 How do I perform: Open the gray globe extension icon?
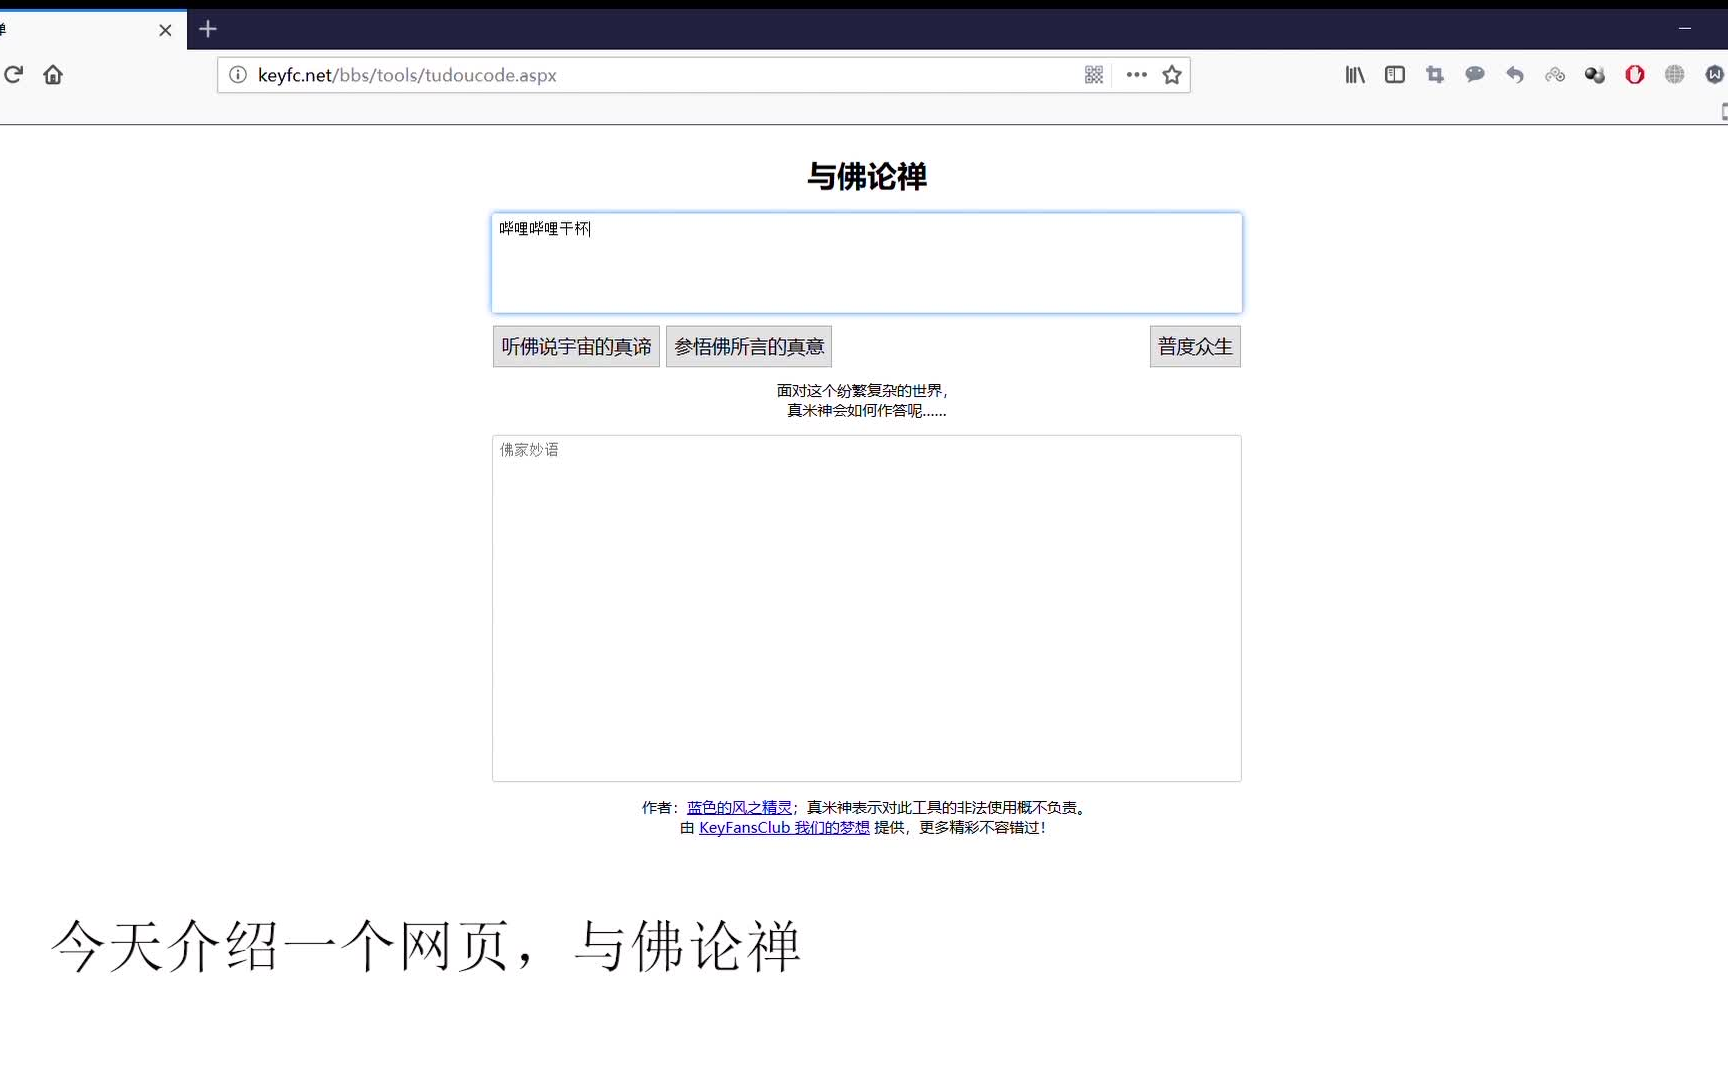1675,75
